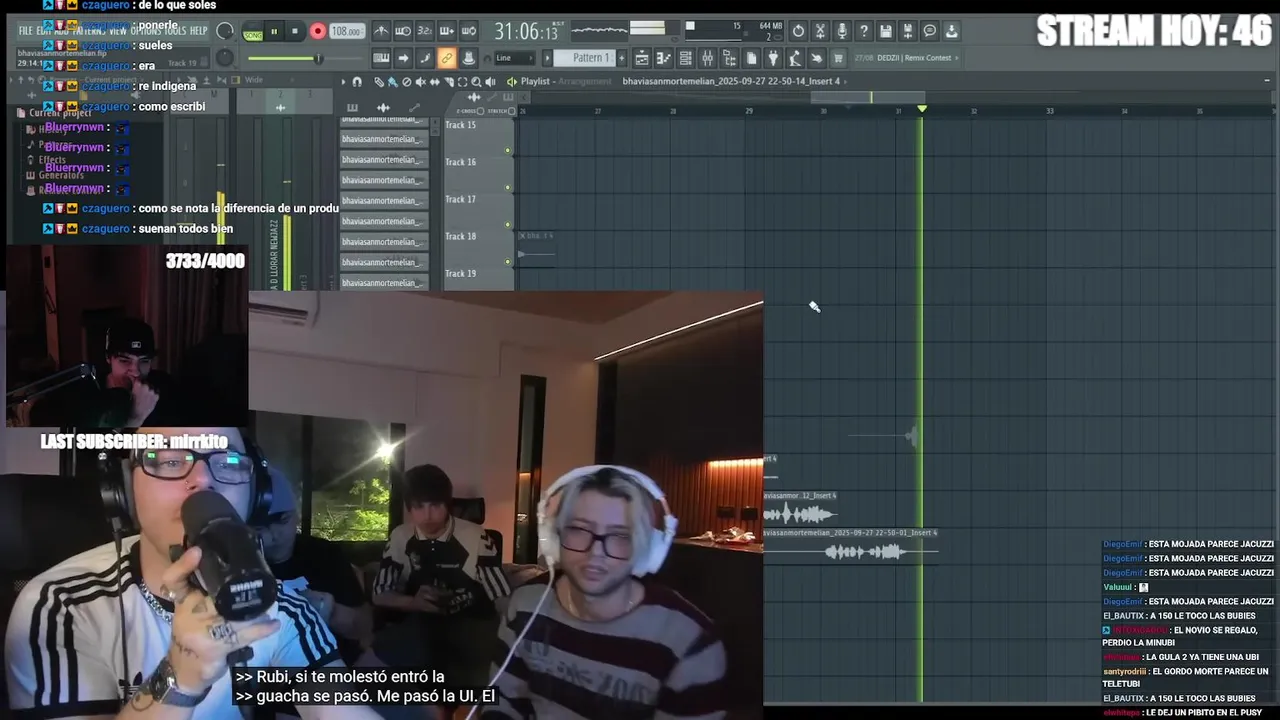Start recording with the red Record button
This screenshot has width=1280, height=720.
pos(318,31)
